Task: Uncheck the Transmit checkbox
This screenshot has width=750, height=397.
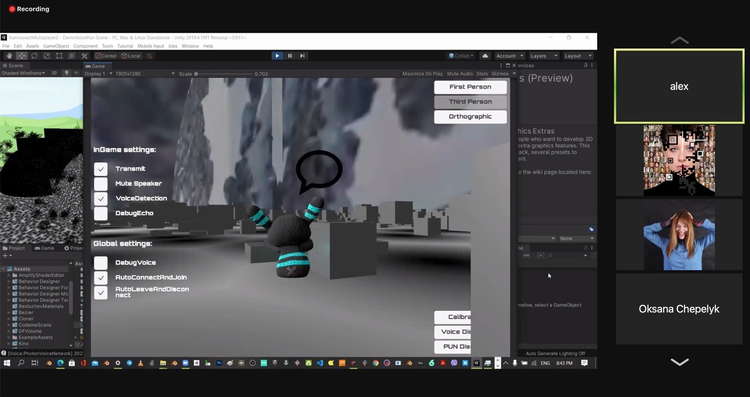Action: pos(100,169)
